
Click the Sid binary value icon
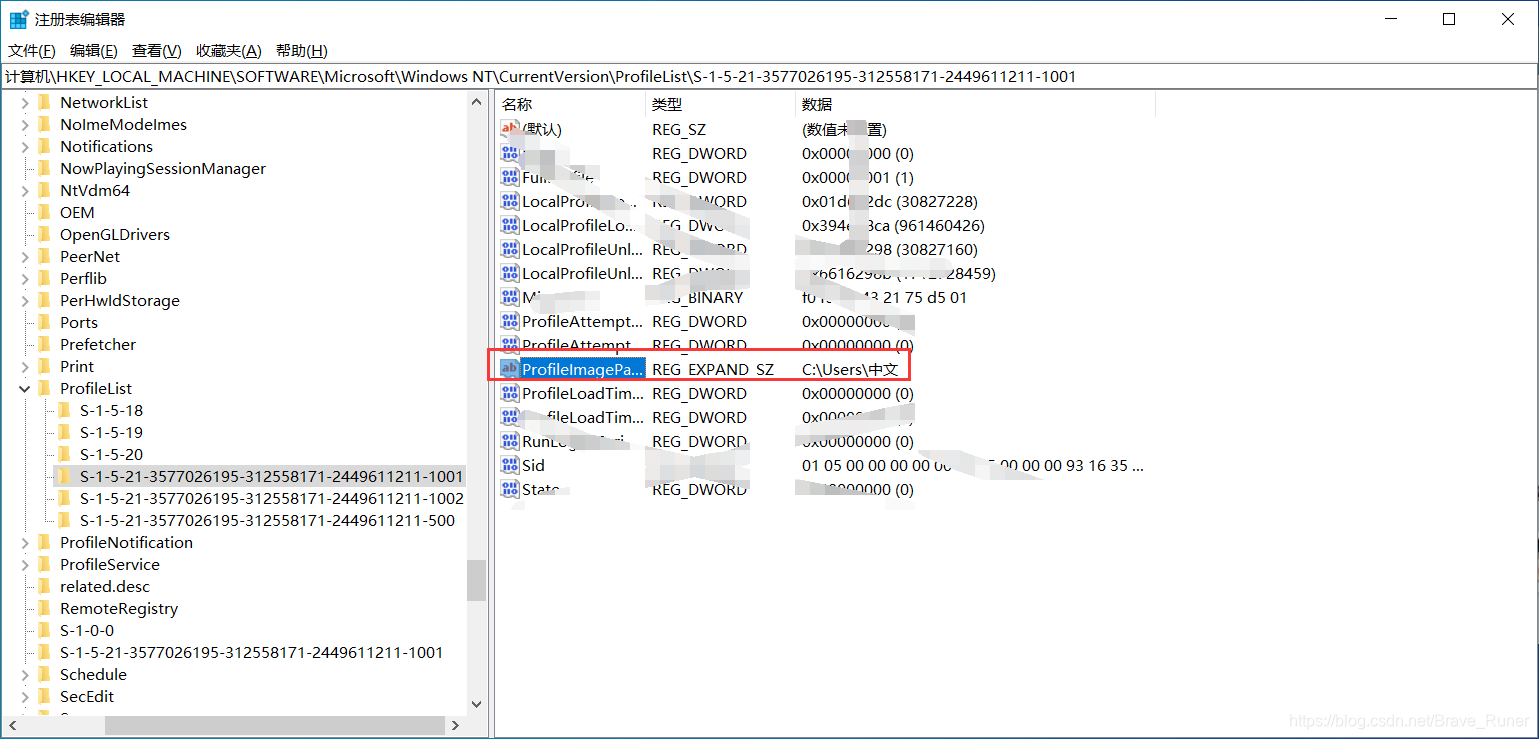510,465
